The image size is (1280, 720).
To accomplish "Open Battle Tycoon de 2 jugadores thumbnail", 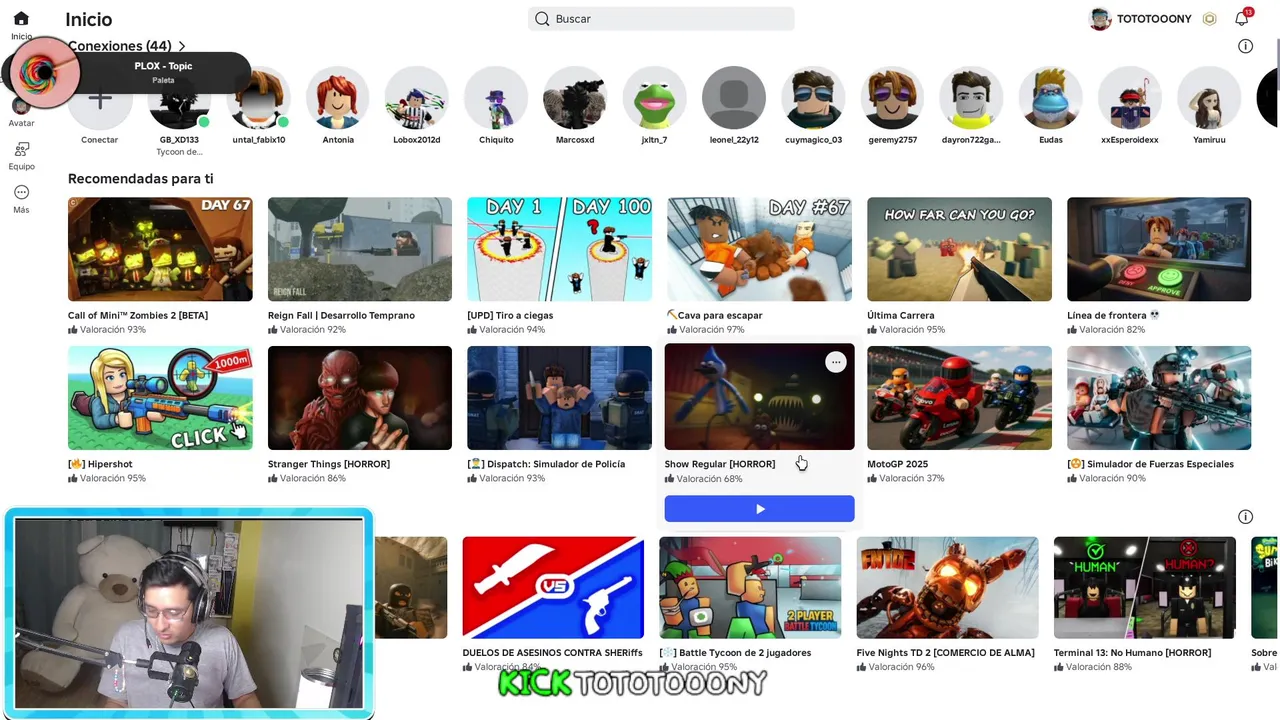I will point(750,588).
